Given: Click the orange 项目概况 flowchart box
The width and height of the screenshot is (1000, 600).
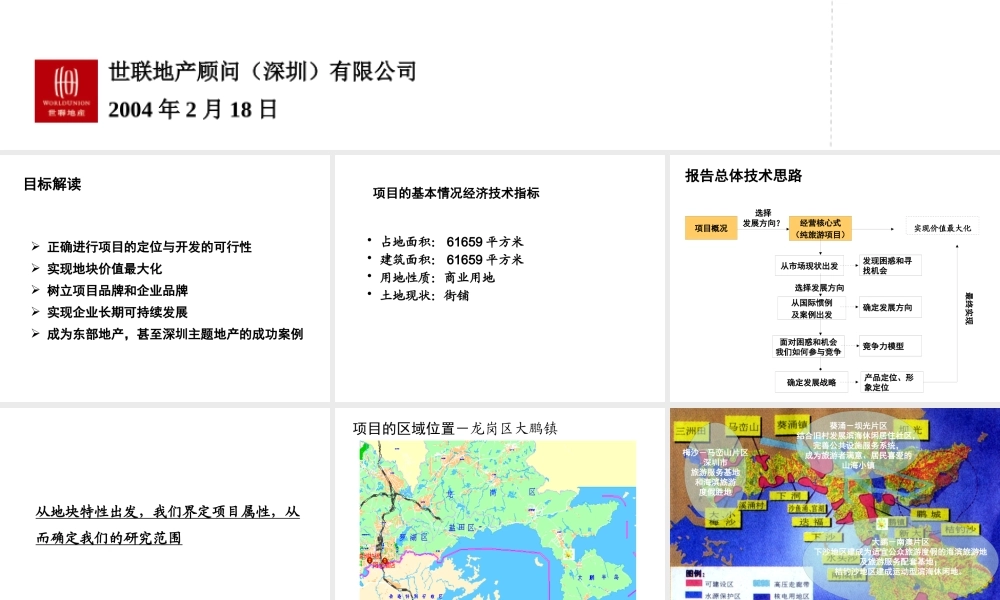Looking at the screenshot, I should click(x=711, y=228).
